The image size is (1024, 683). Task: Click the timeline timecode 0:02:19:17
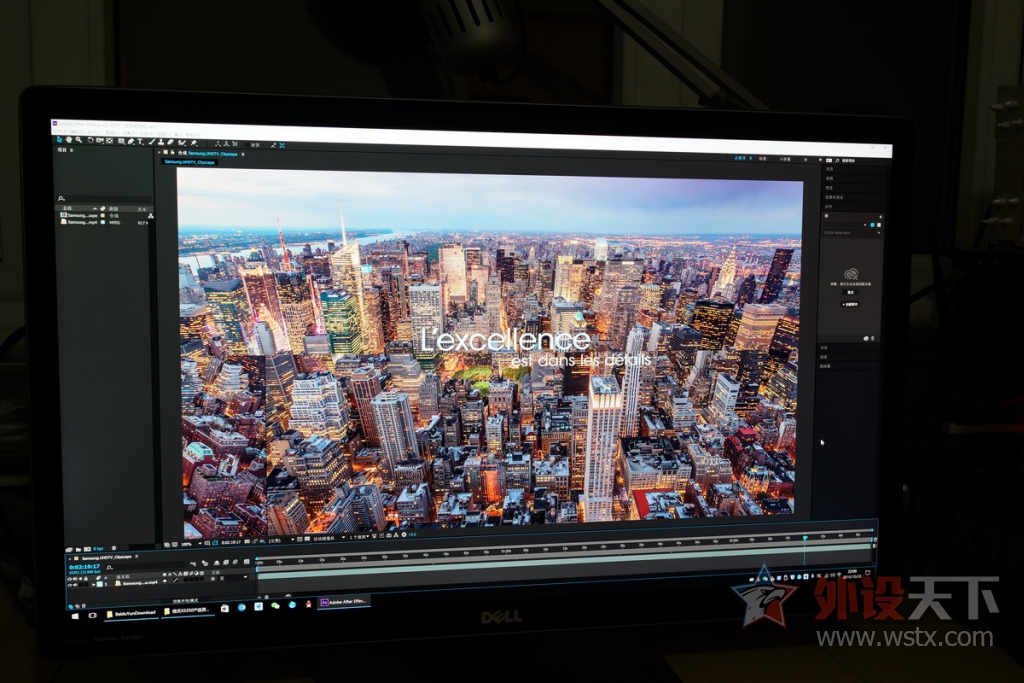coord(84,566)
